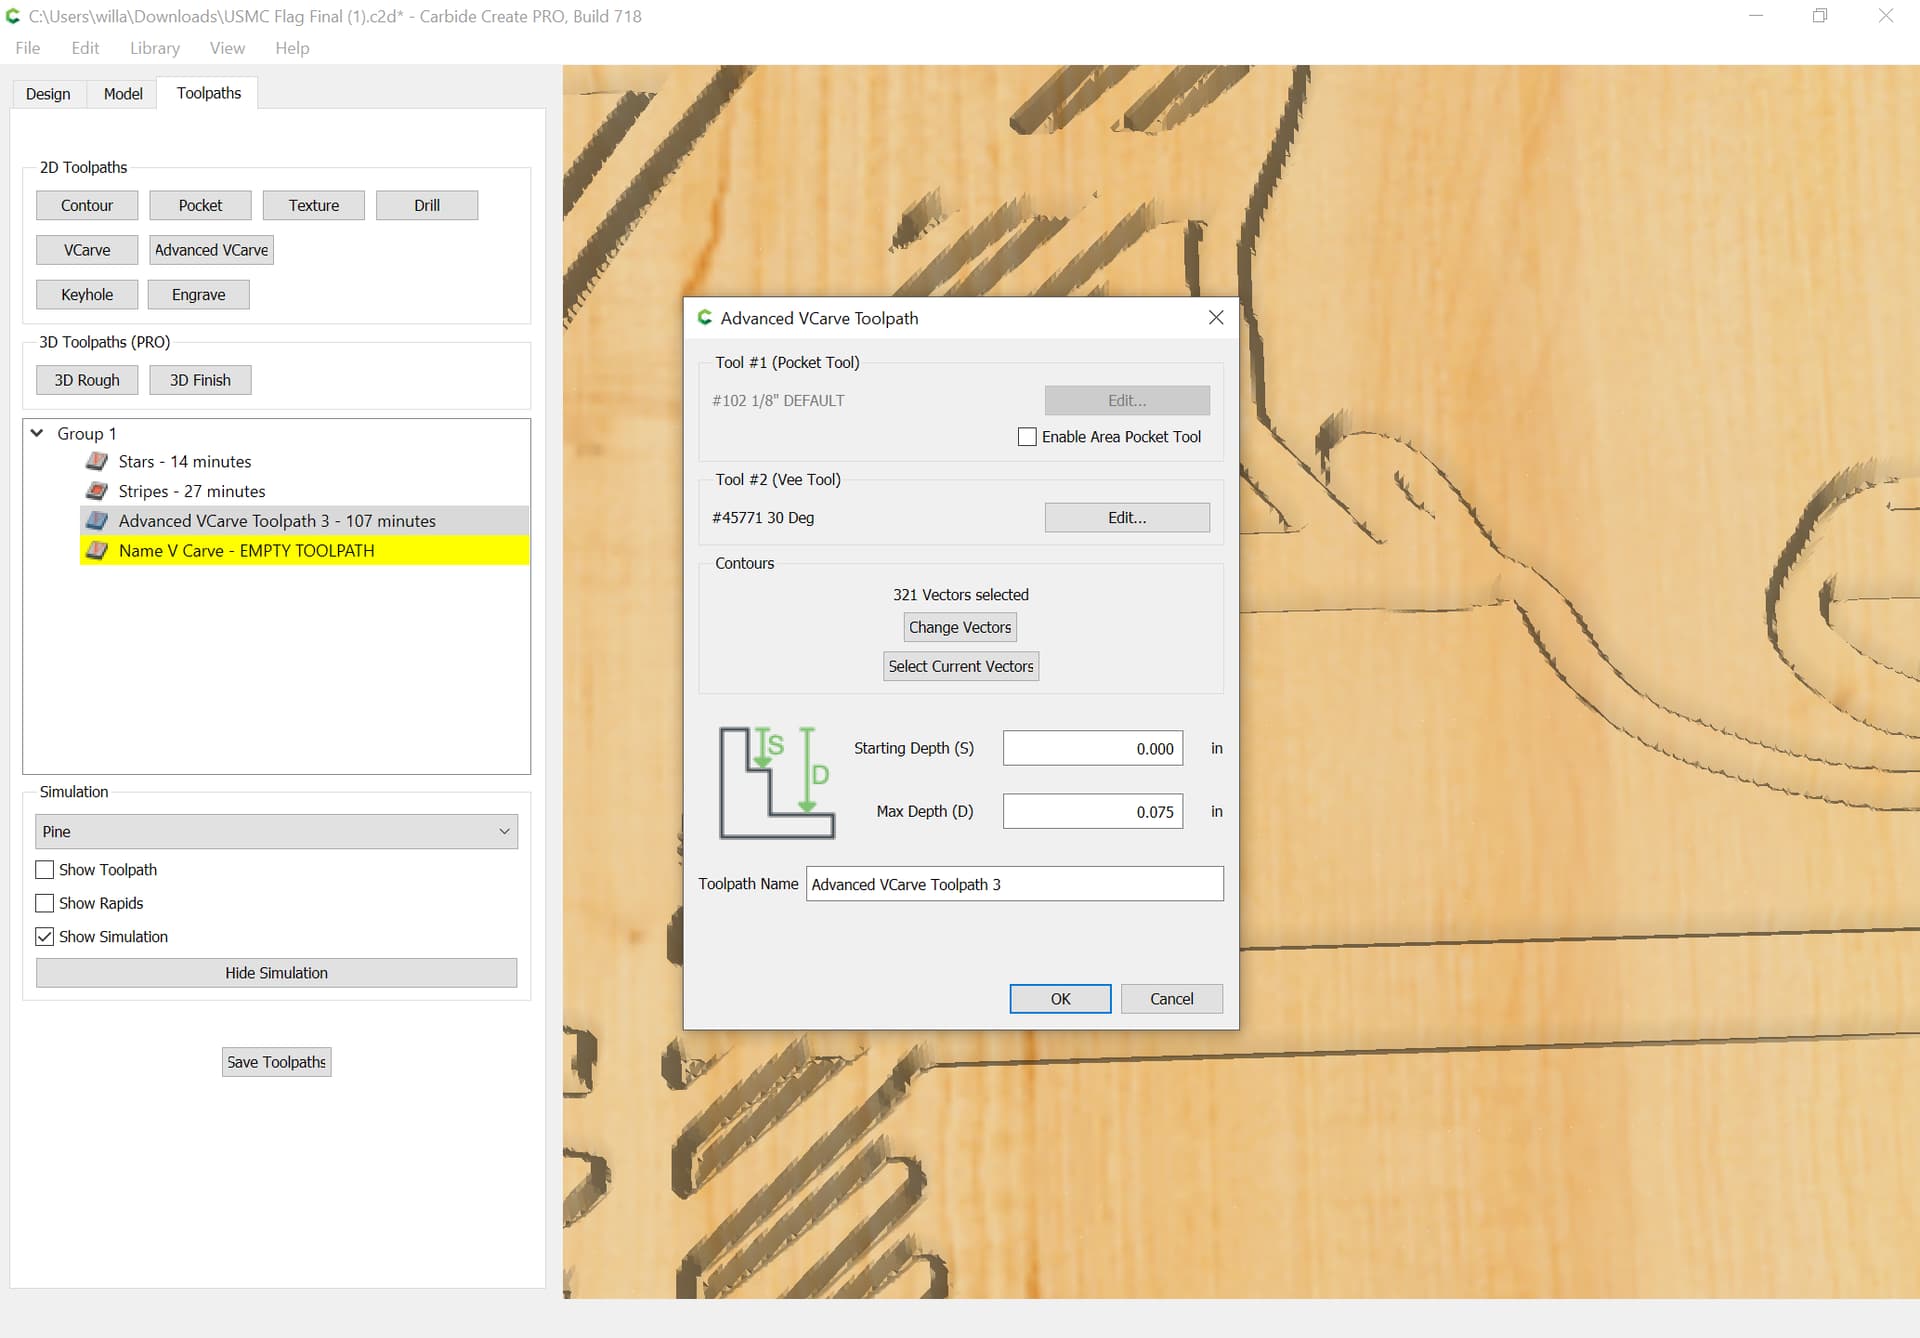Select the Stripes - 27 minutes toolpath

[x=192, y=491]
